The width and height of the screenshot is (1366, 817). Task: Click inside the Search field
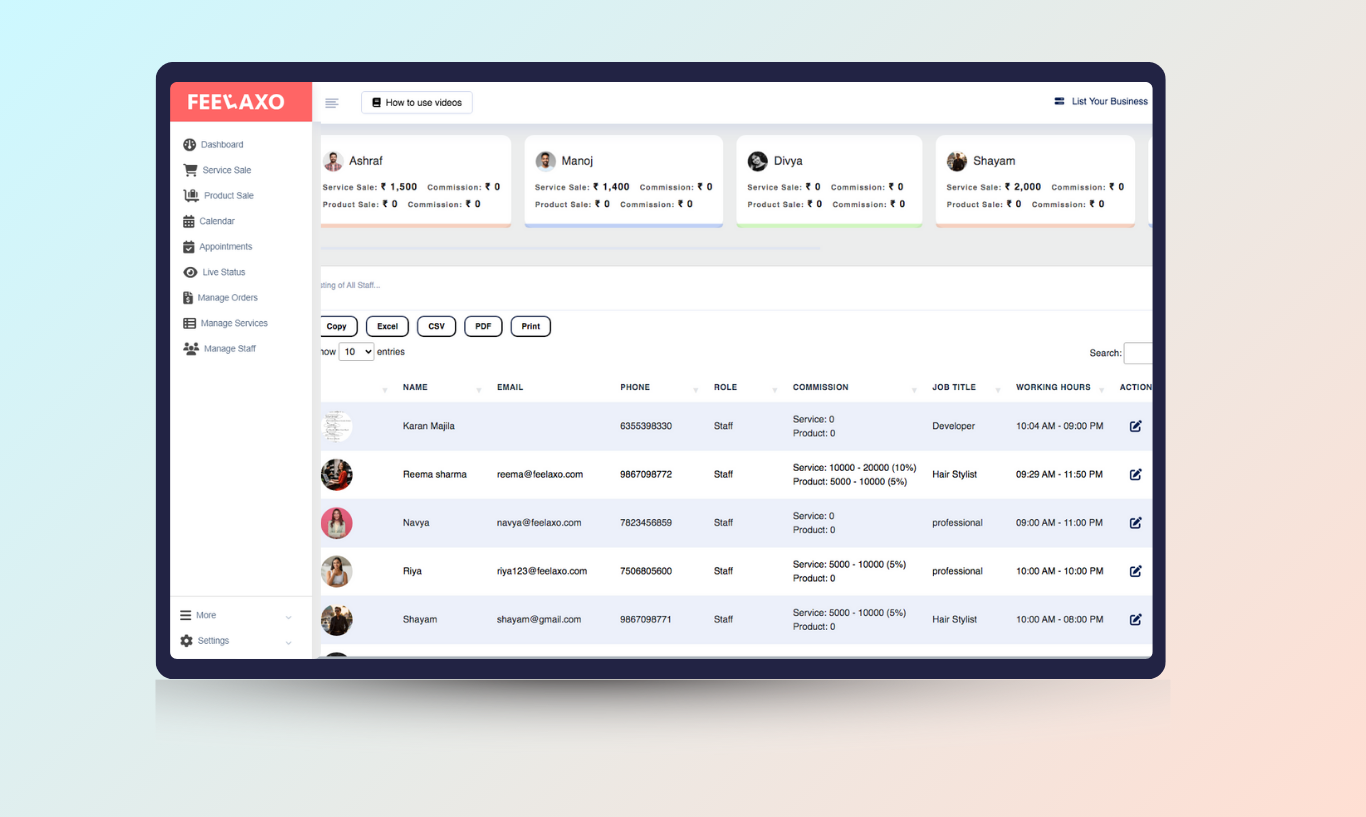(x=1139, y=352)
